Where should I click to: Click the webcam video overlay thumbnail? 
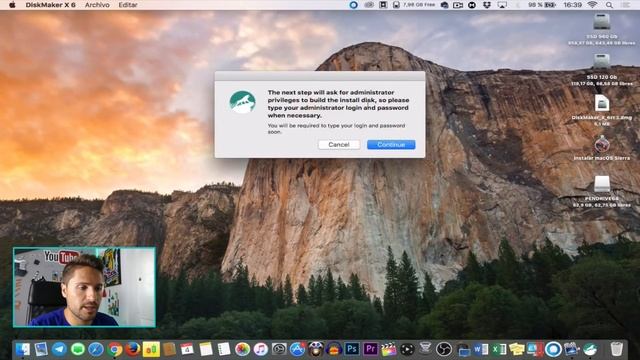pyautogui.click(x=84, y=287)
